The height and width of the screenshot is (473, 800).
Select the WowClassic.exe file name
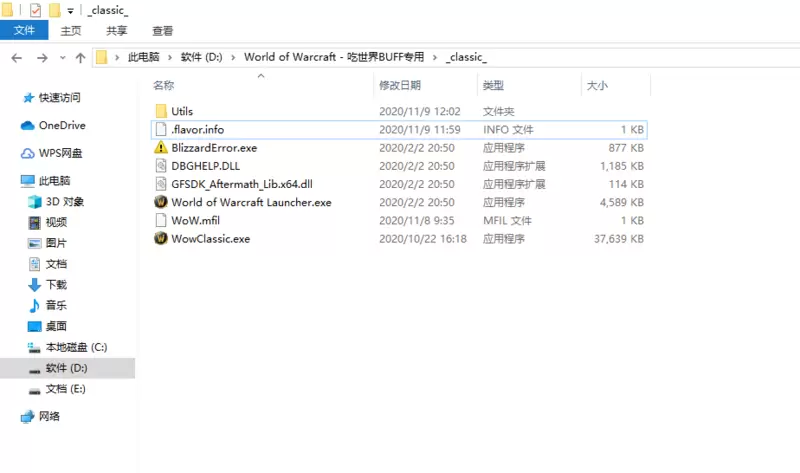(211, 238)
